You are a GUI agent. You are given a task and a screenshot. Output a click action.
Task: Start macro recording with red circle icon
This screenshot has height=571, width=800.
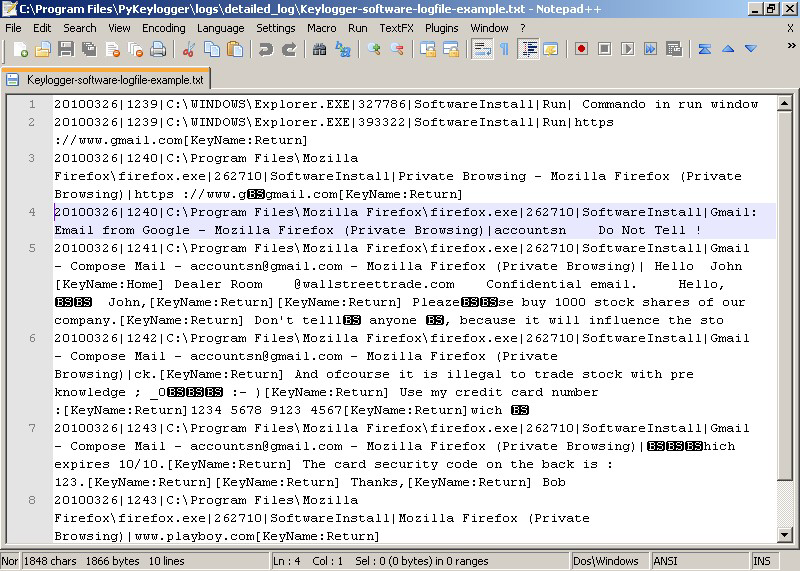pyautogui.click(x=581, y=49)
